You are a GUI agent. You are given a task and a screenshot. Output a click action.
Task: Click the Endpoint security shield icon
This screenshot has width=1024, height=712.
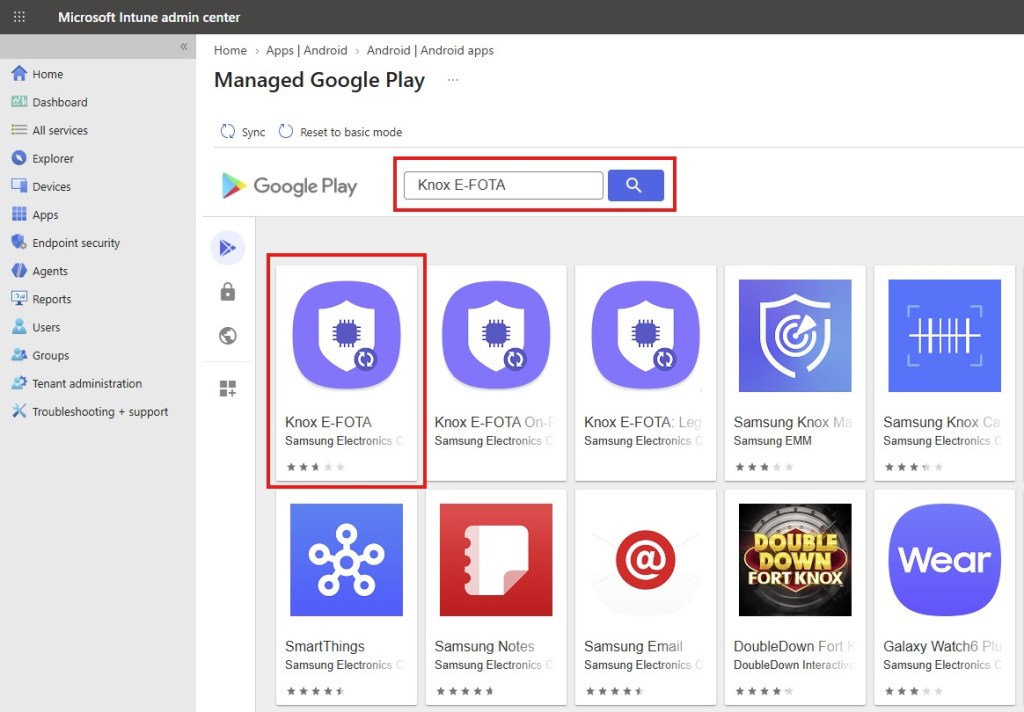point(19,242)
